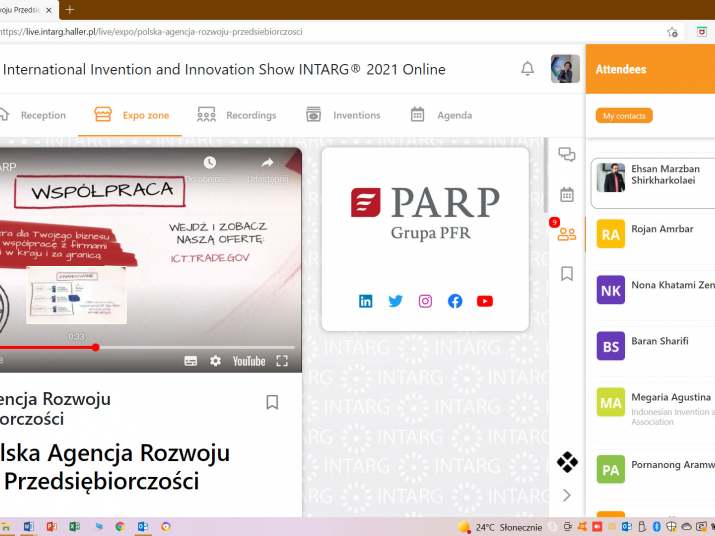The image size is (715, 536).
Task: Seek in the video progress bar
Action: click(x=150, y=347)
